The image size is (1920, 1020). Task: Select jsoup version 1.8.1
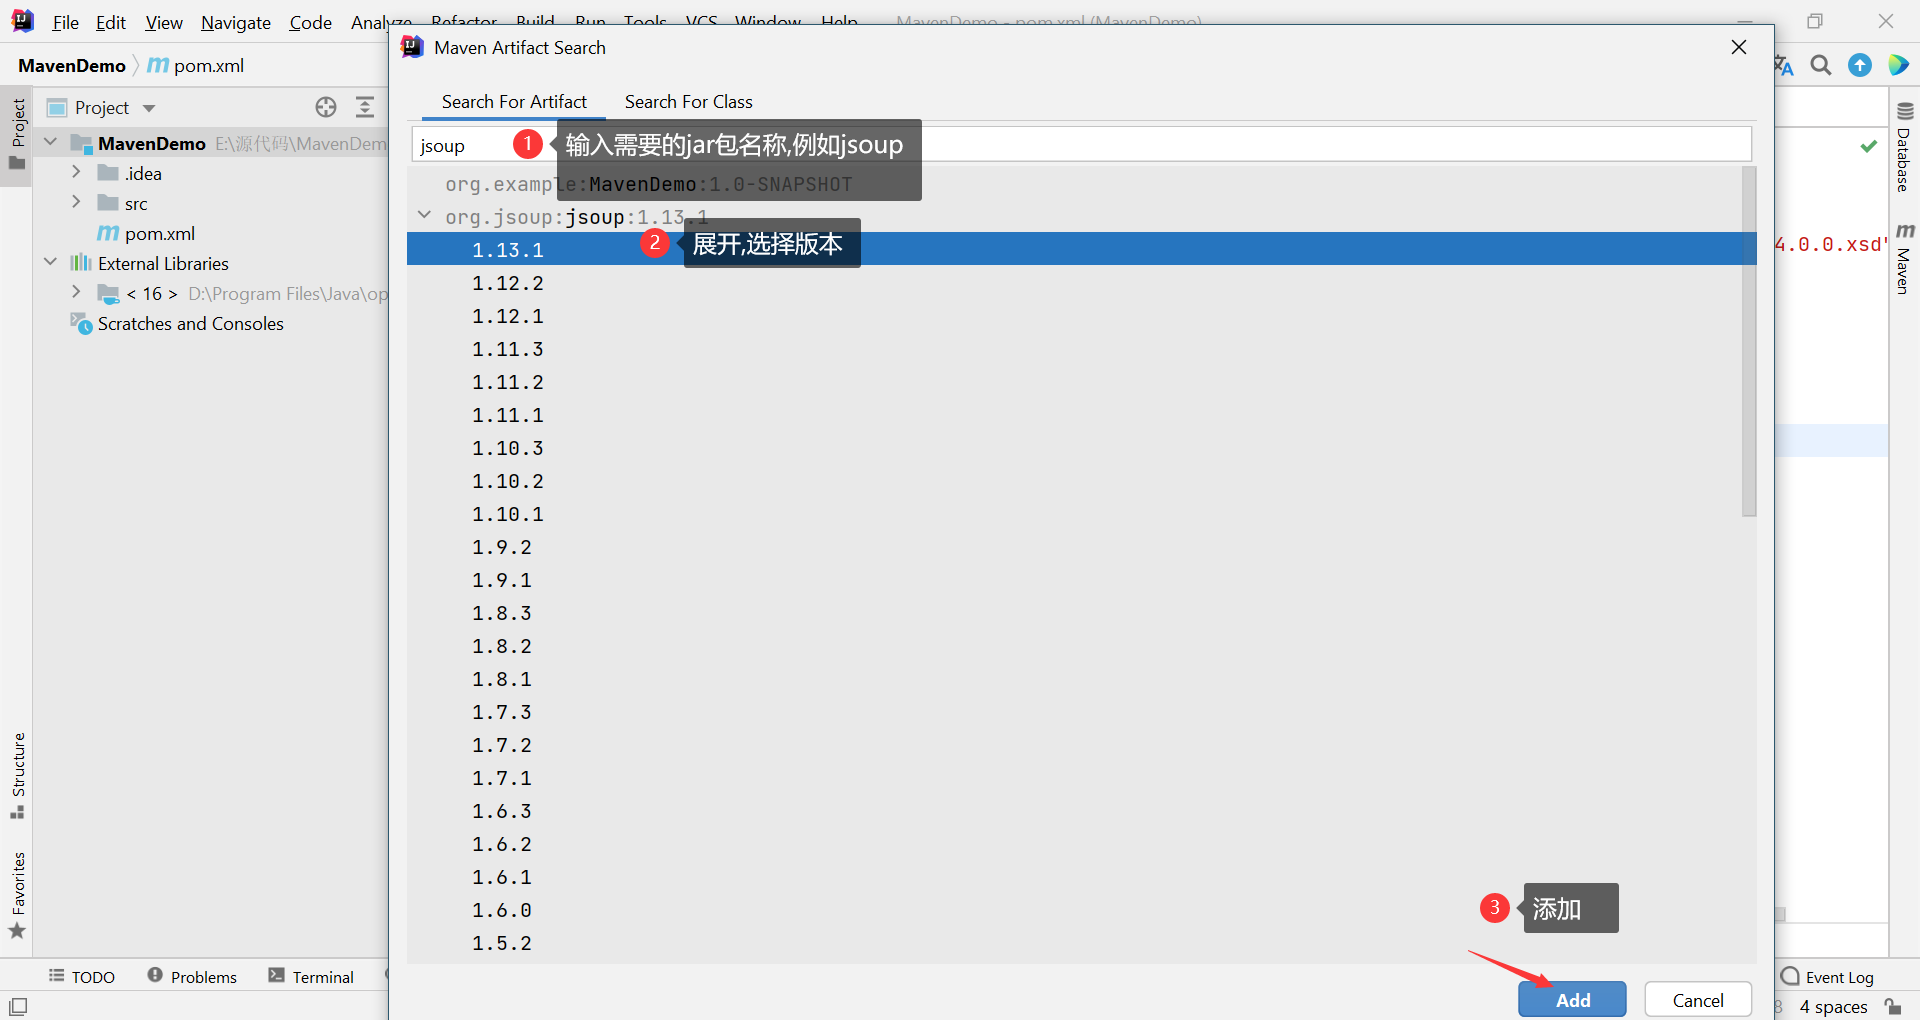[1074, 679]
